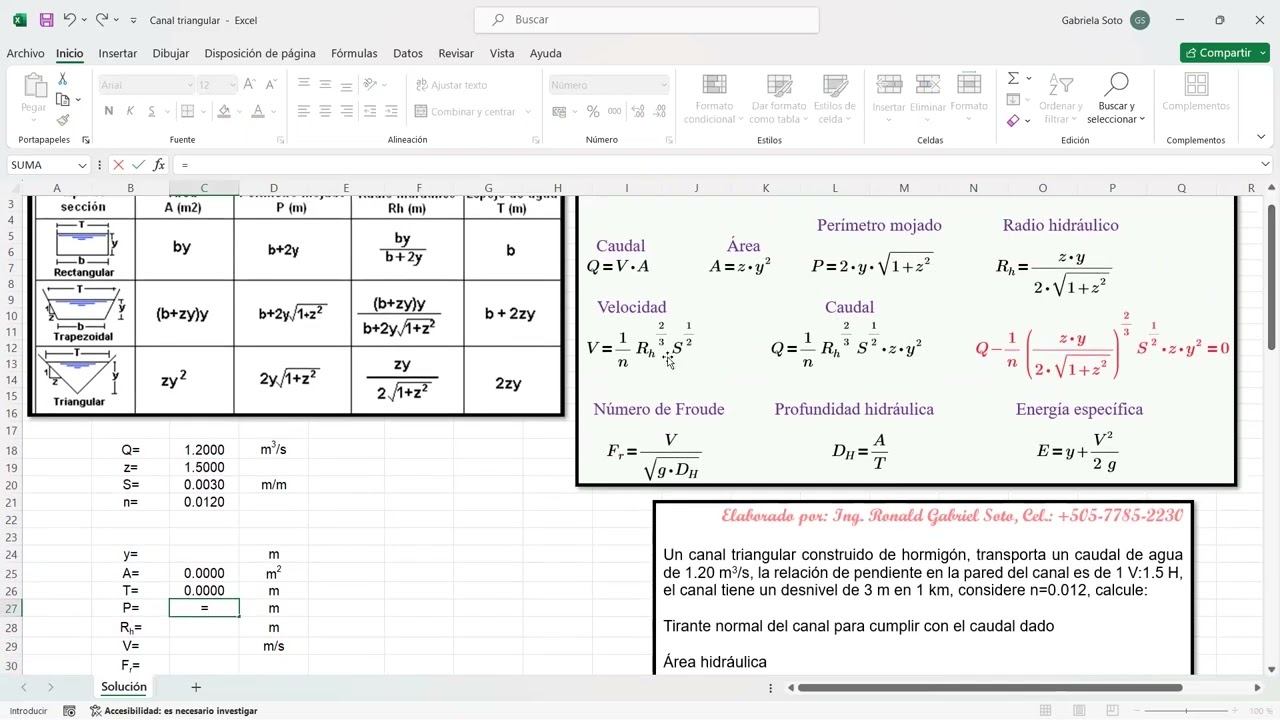Toggle align left for cell text
The height and width of the screenshot is (720, 1280).
click(304, 111)
